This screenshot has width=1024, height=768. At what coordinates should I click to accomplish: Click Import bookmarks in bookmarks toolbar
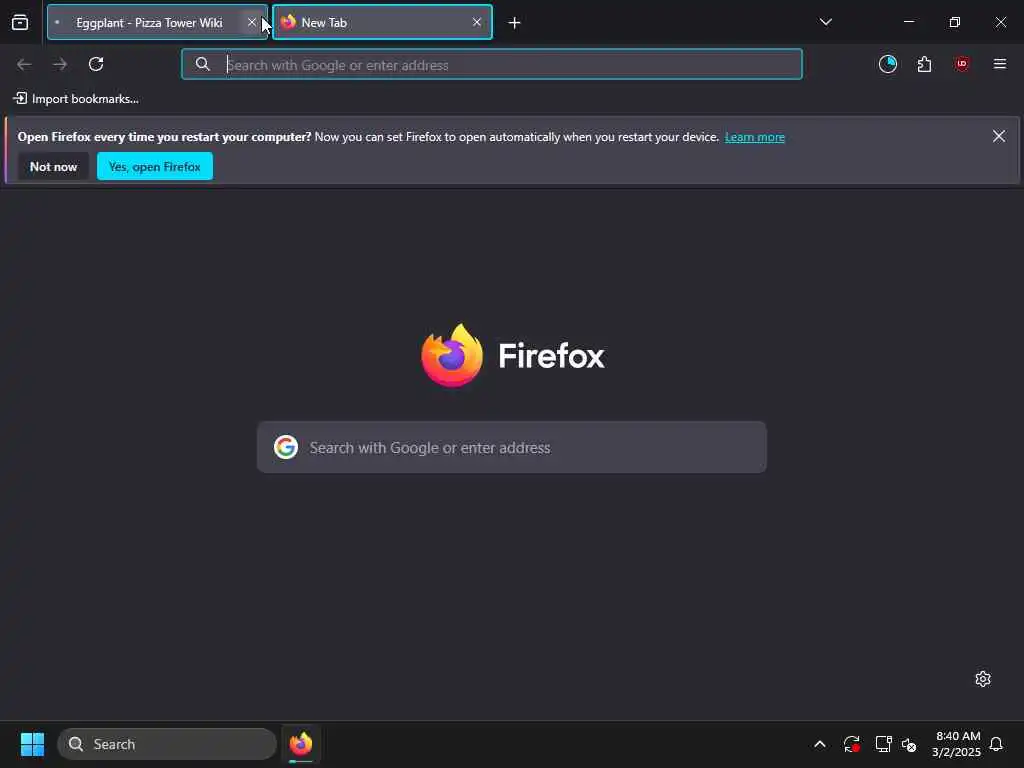pos(76,99)
